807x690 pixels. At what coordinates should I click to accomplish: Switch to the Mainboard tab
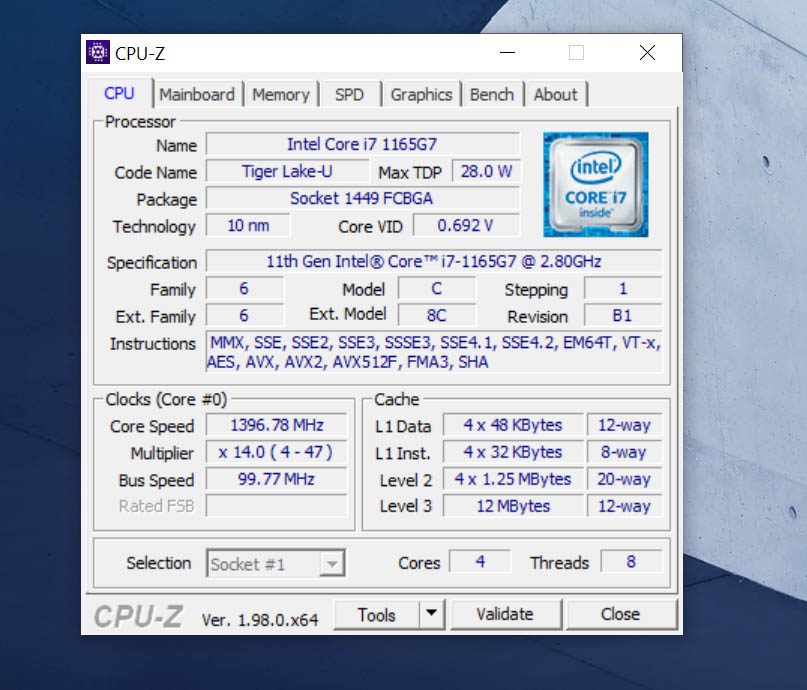pyautogui.click(x=197, y=95)
